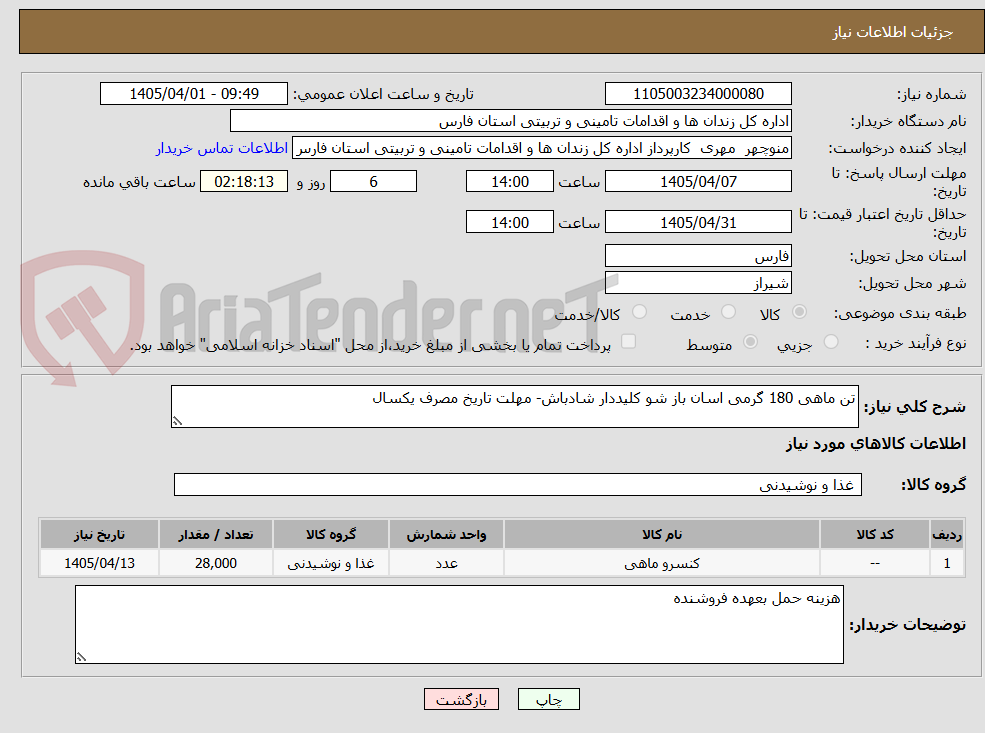Screen dimensions: 985x733
Task: Click the remaining days field showing 6
Action: (x=373, y=182)
